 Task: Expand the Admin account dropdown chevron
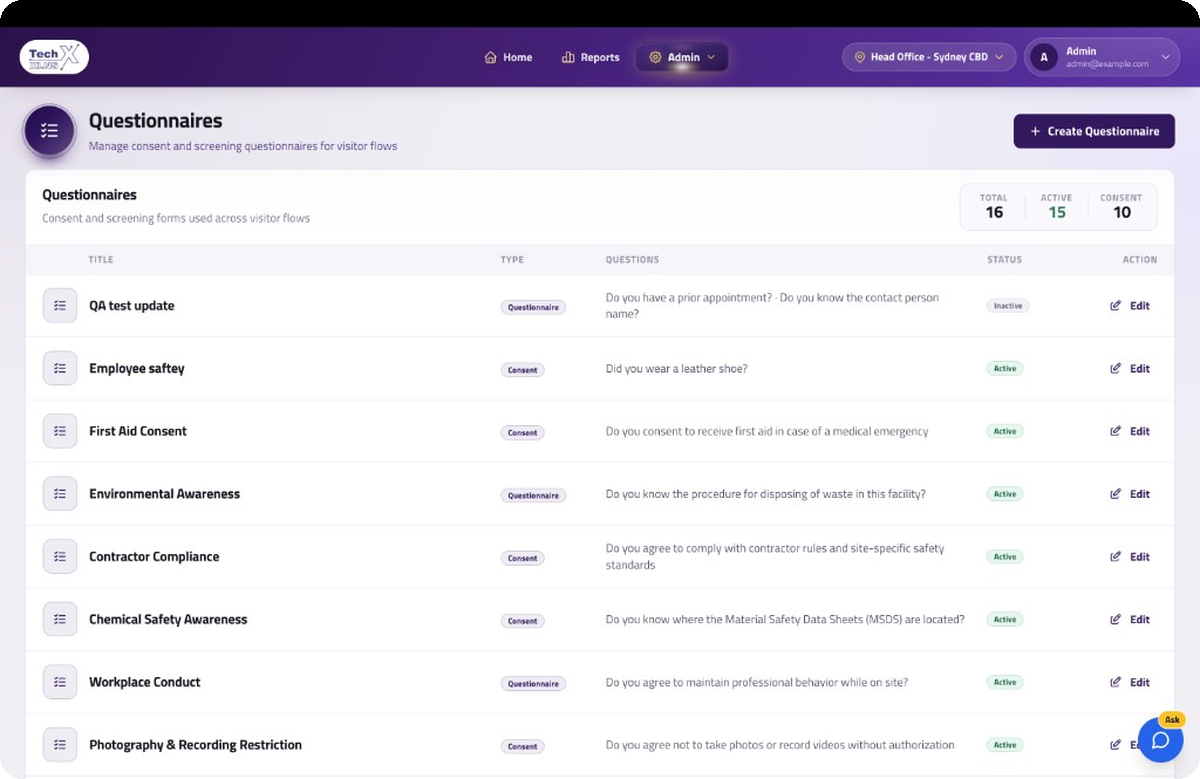coord(1165,57)
